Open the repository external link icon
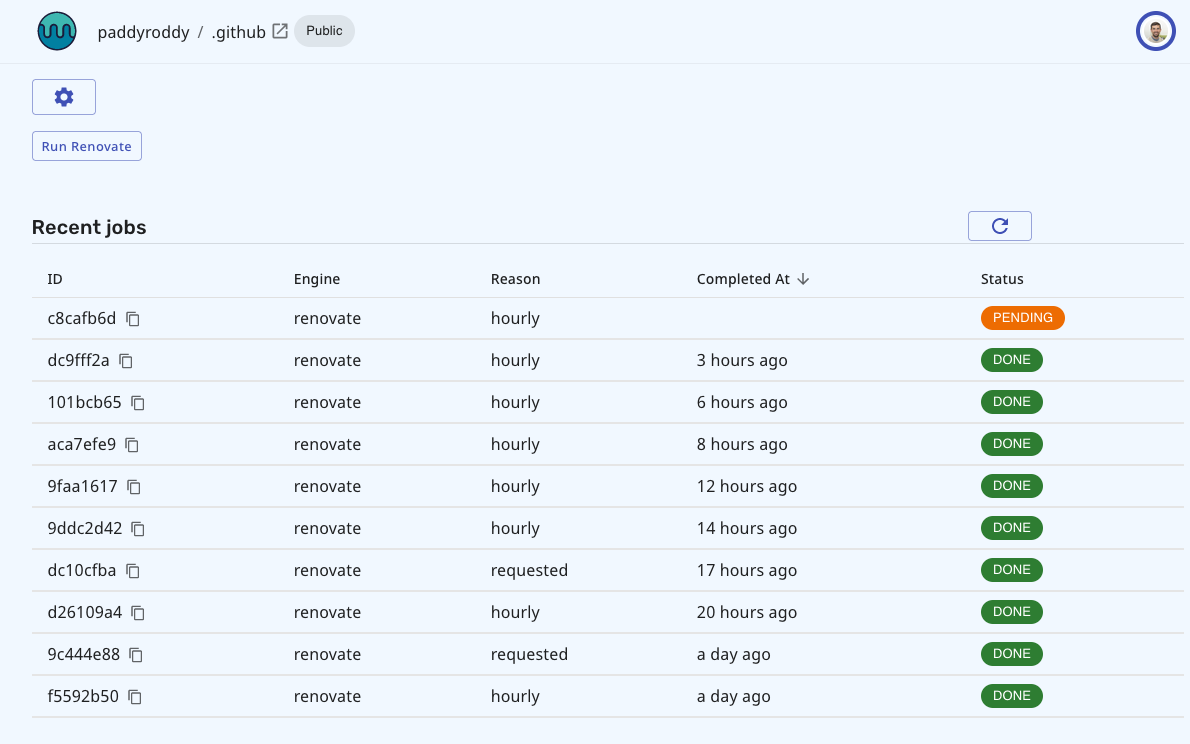This screenshot has height=744, width=1190. tap(280, 31)
